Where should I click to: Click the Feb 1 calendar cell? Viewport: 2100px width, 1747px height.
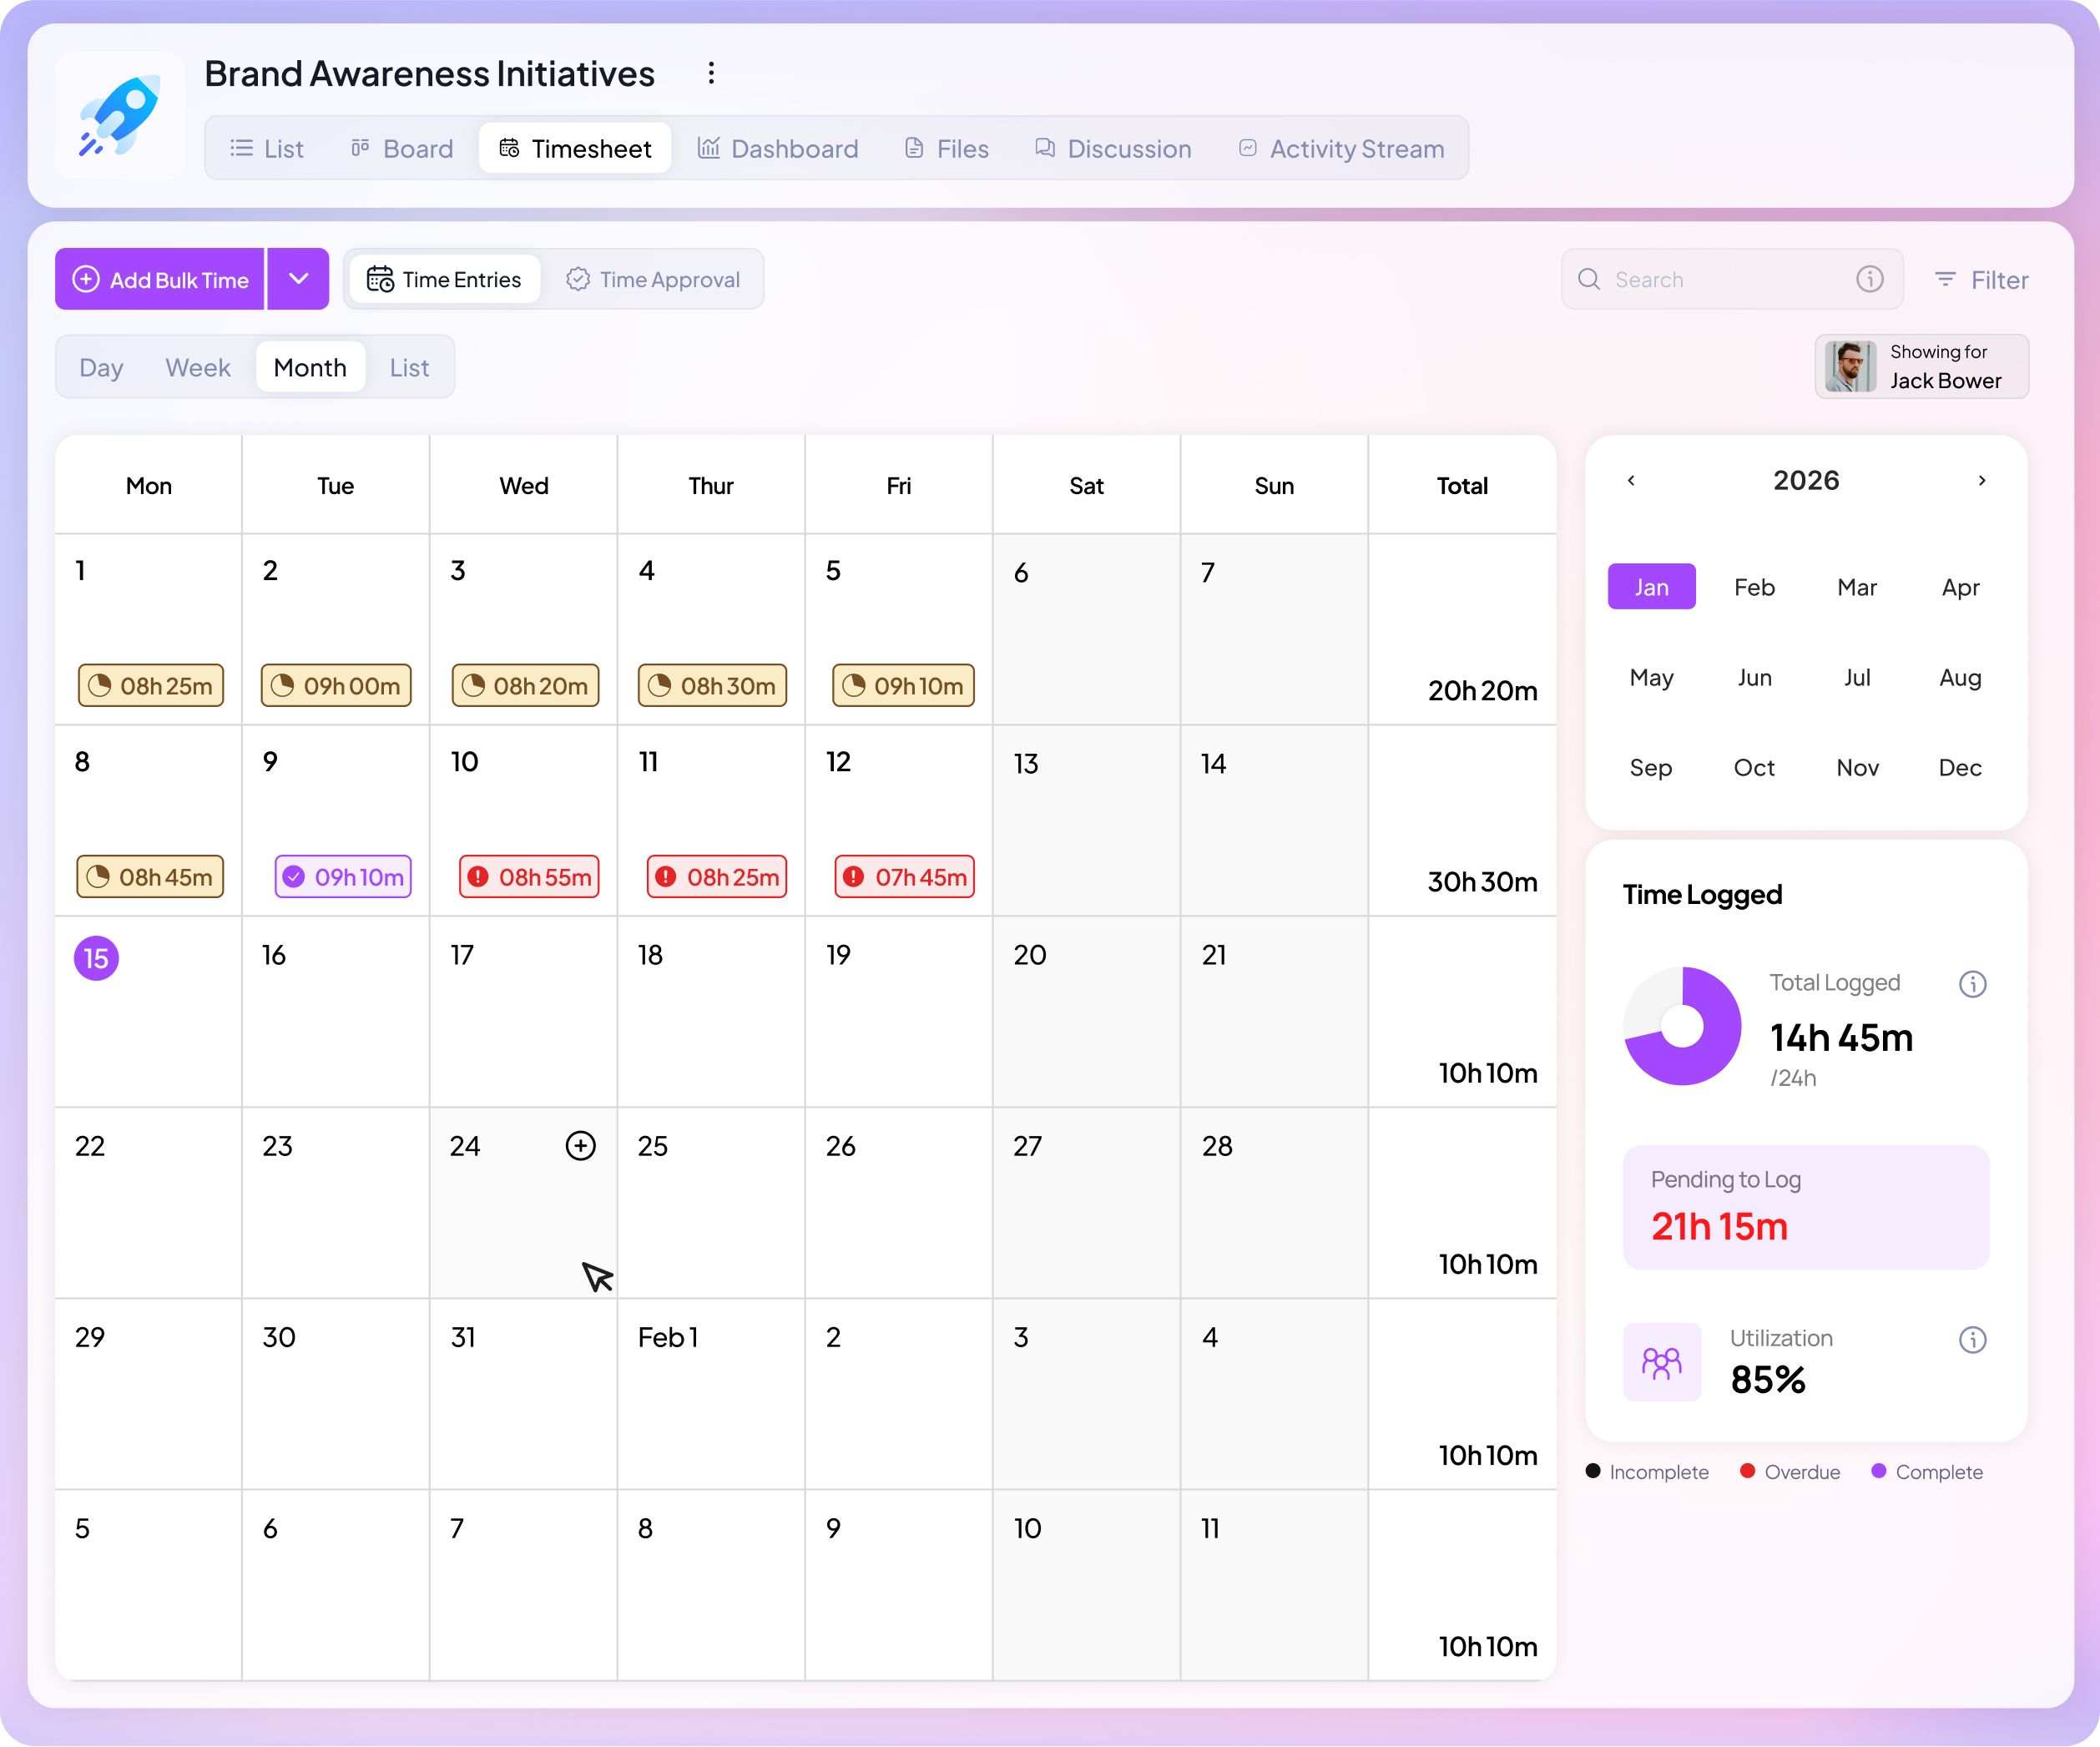coord(711,1394)
